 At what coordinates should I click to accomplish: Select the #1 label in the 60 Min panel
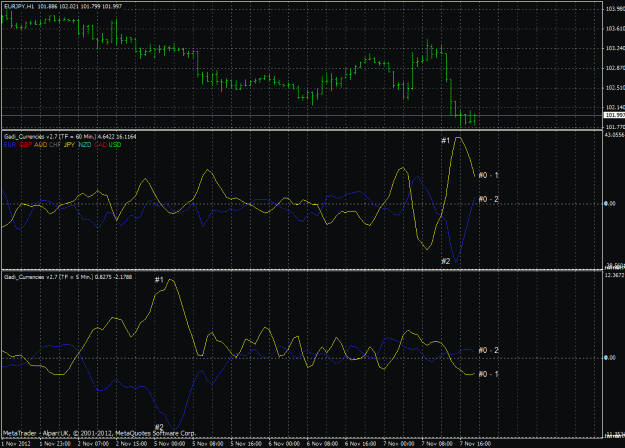445,140
